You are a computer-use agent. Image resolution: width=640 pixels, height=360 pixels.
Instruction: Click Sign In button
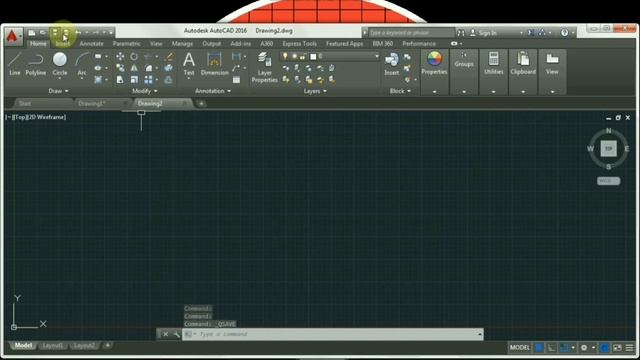click(484, 33)
